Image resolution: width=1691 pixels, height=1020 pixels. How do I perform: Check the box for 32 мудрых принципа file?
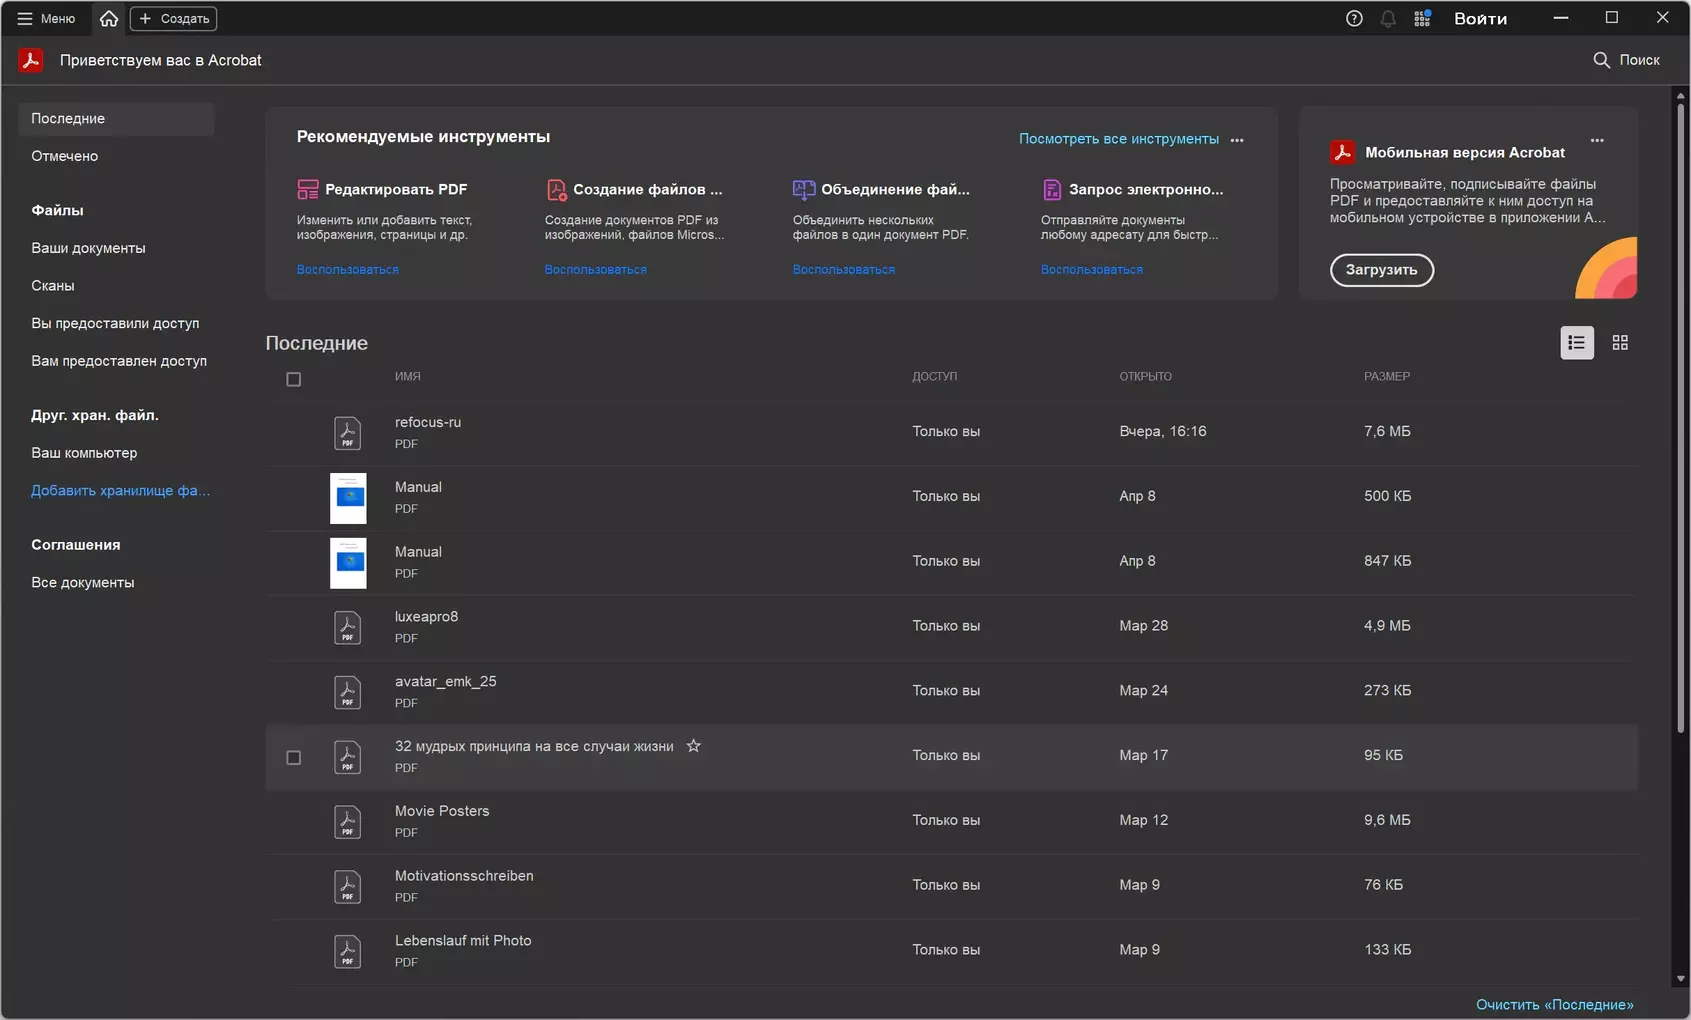(x=294, y=758)
